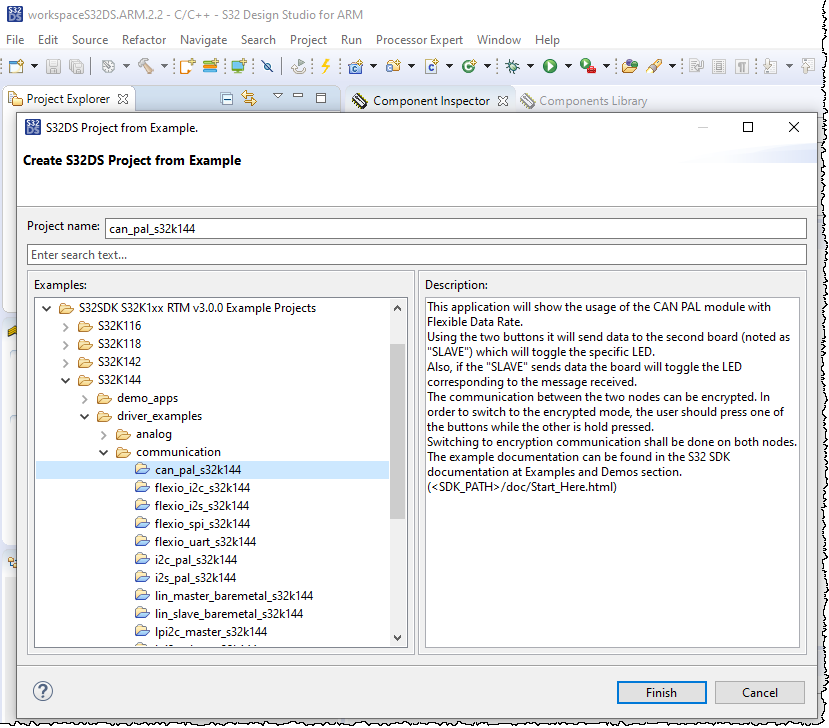
Task: Open the hammer Build dropdown arrow
Action: point(164,66)
